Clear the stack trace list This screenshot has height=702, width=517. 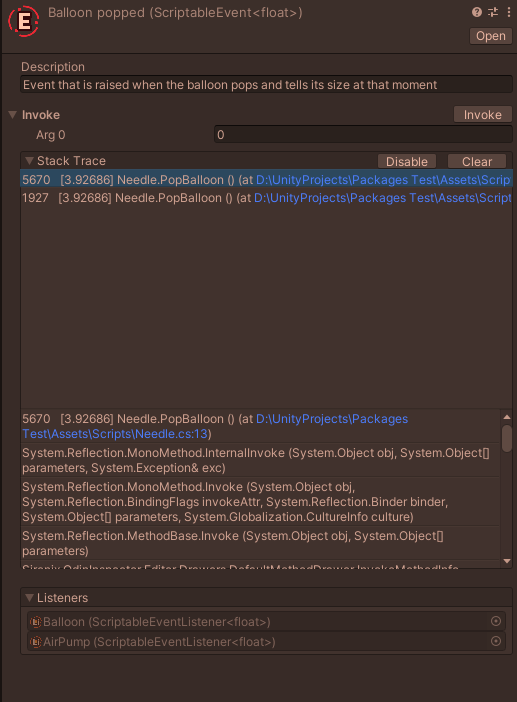click(477, 161)
